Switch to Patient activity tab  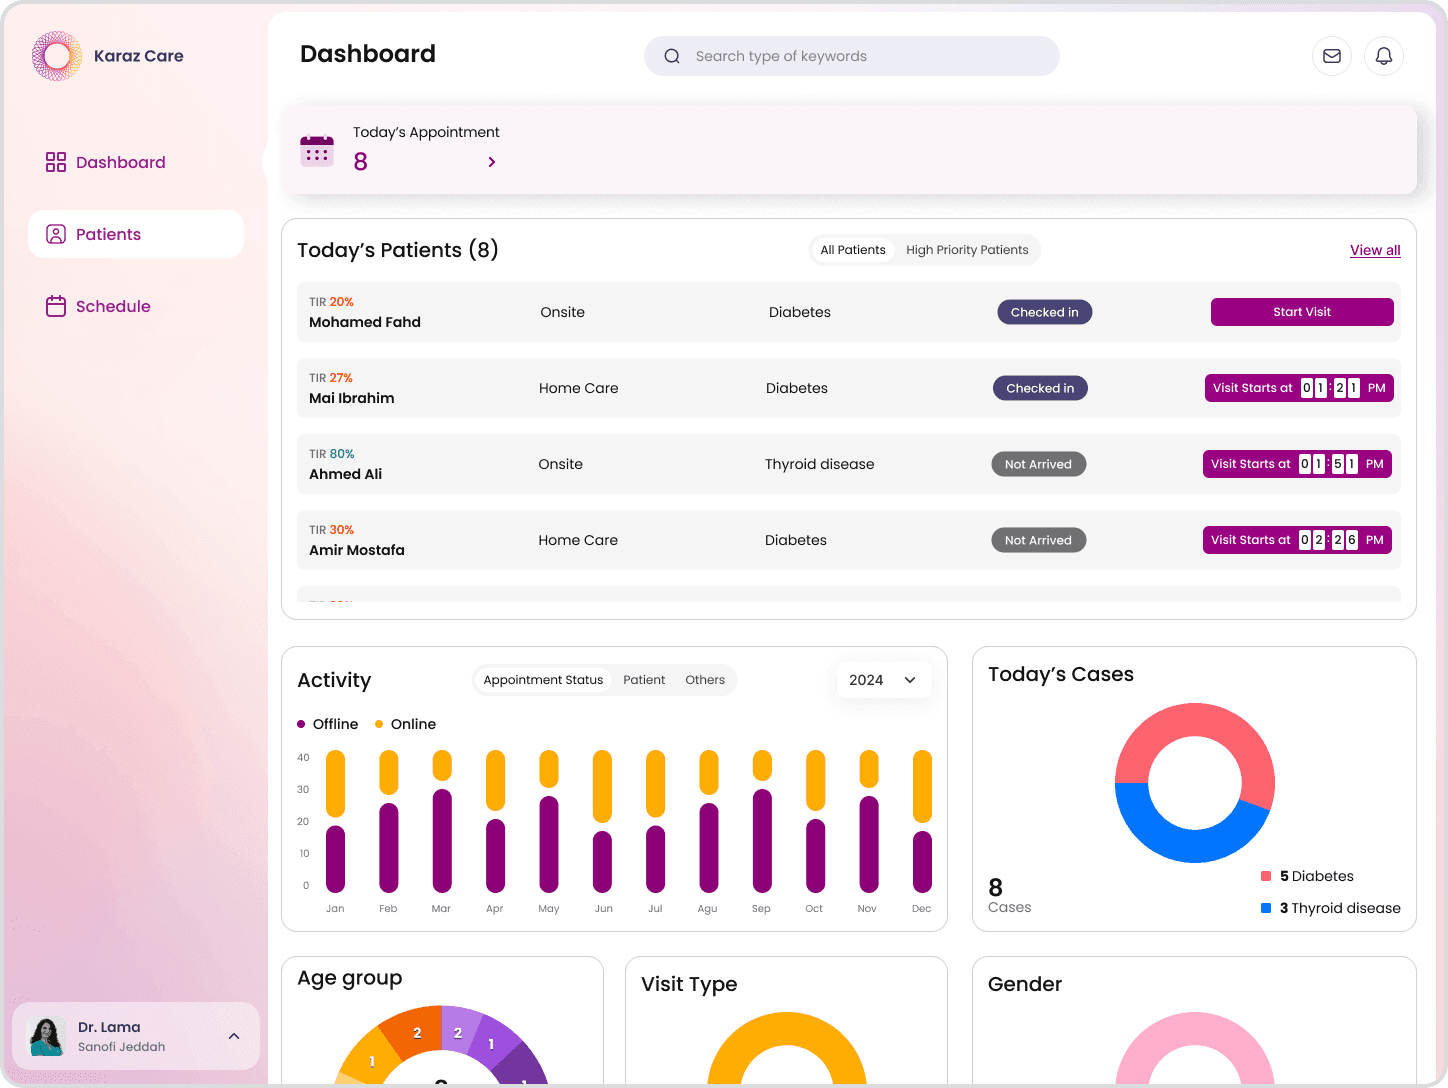[x=644, y=680]
